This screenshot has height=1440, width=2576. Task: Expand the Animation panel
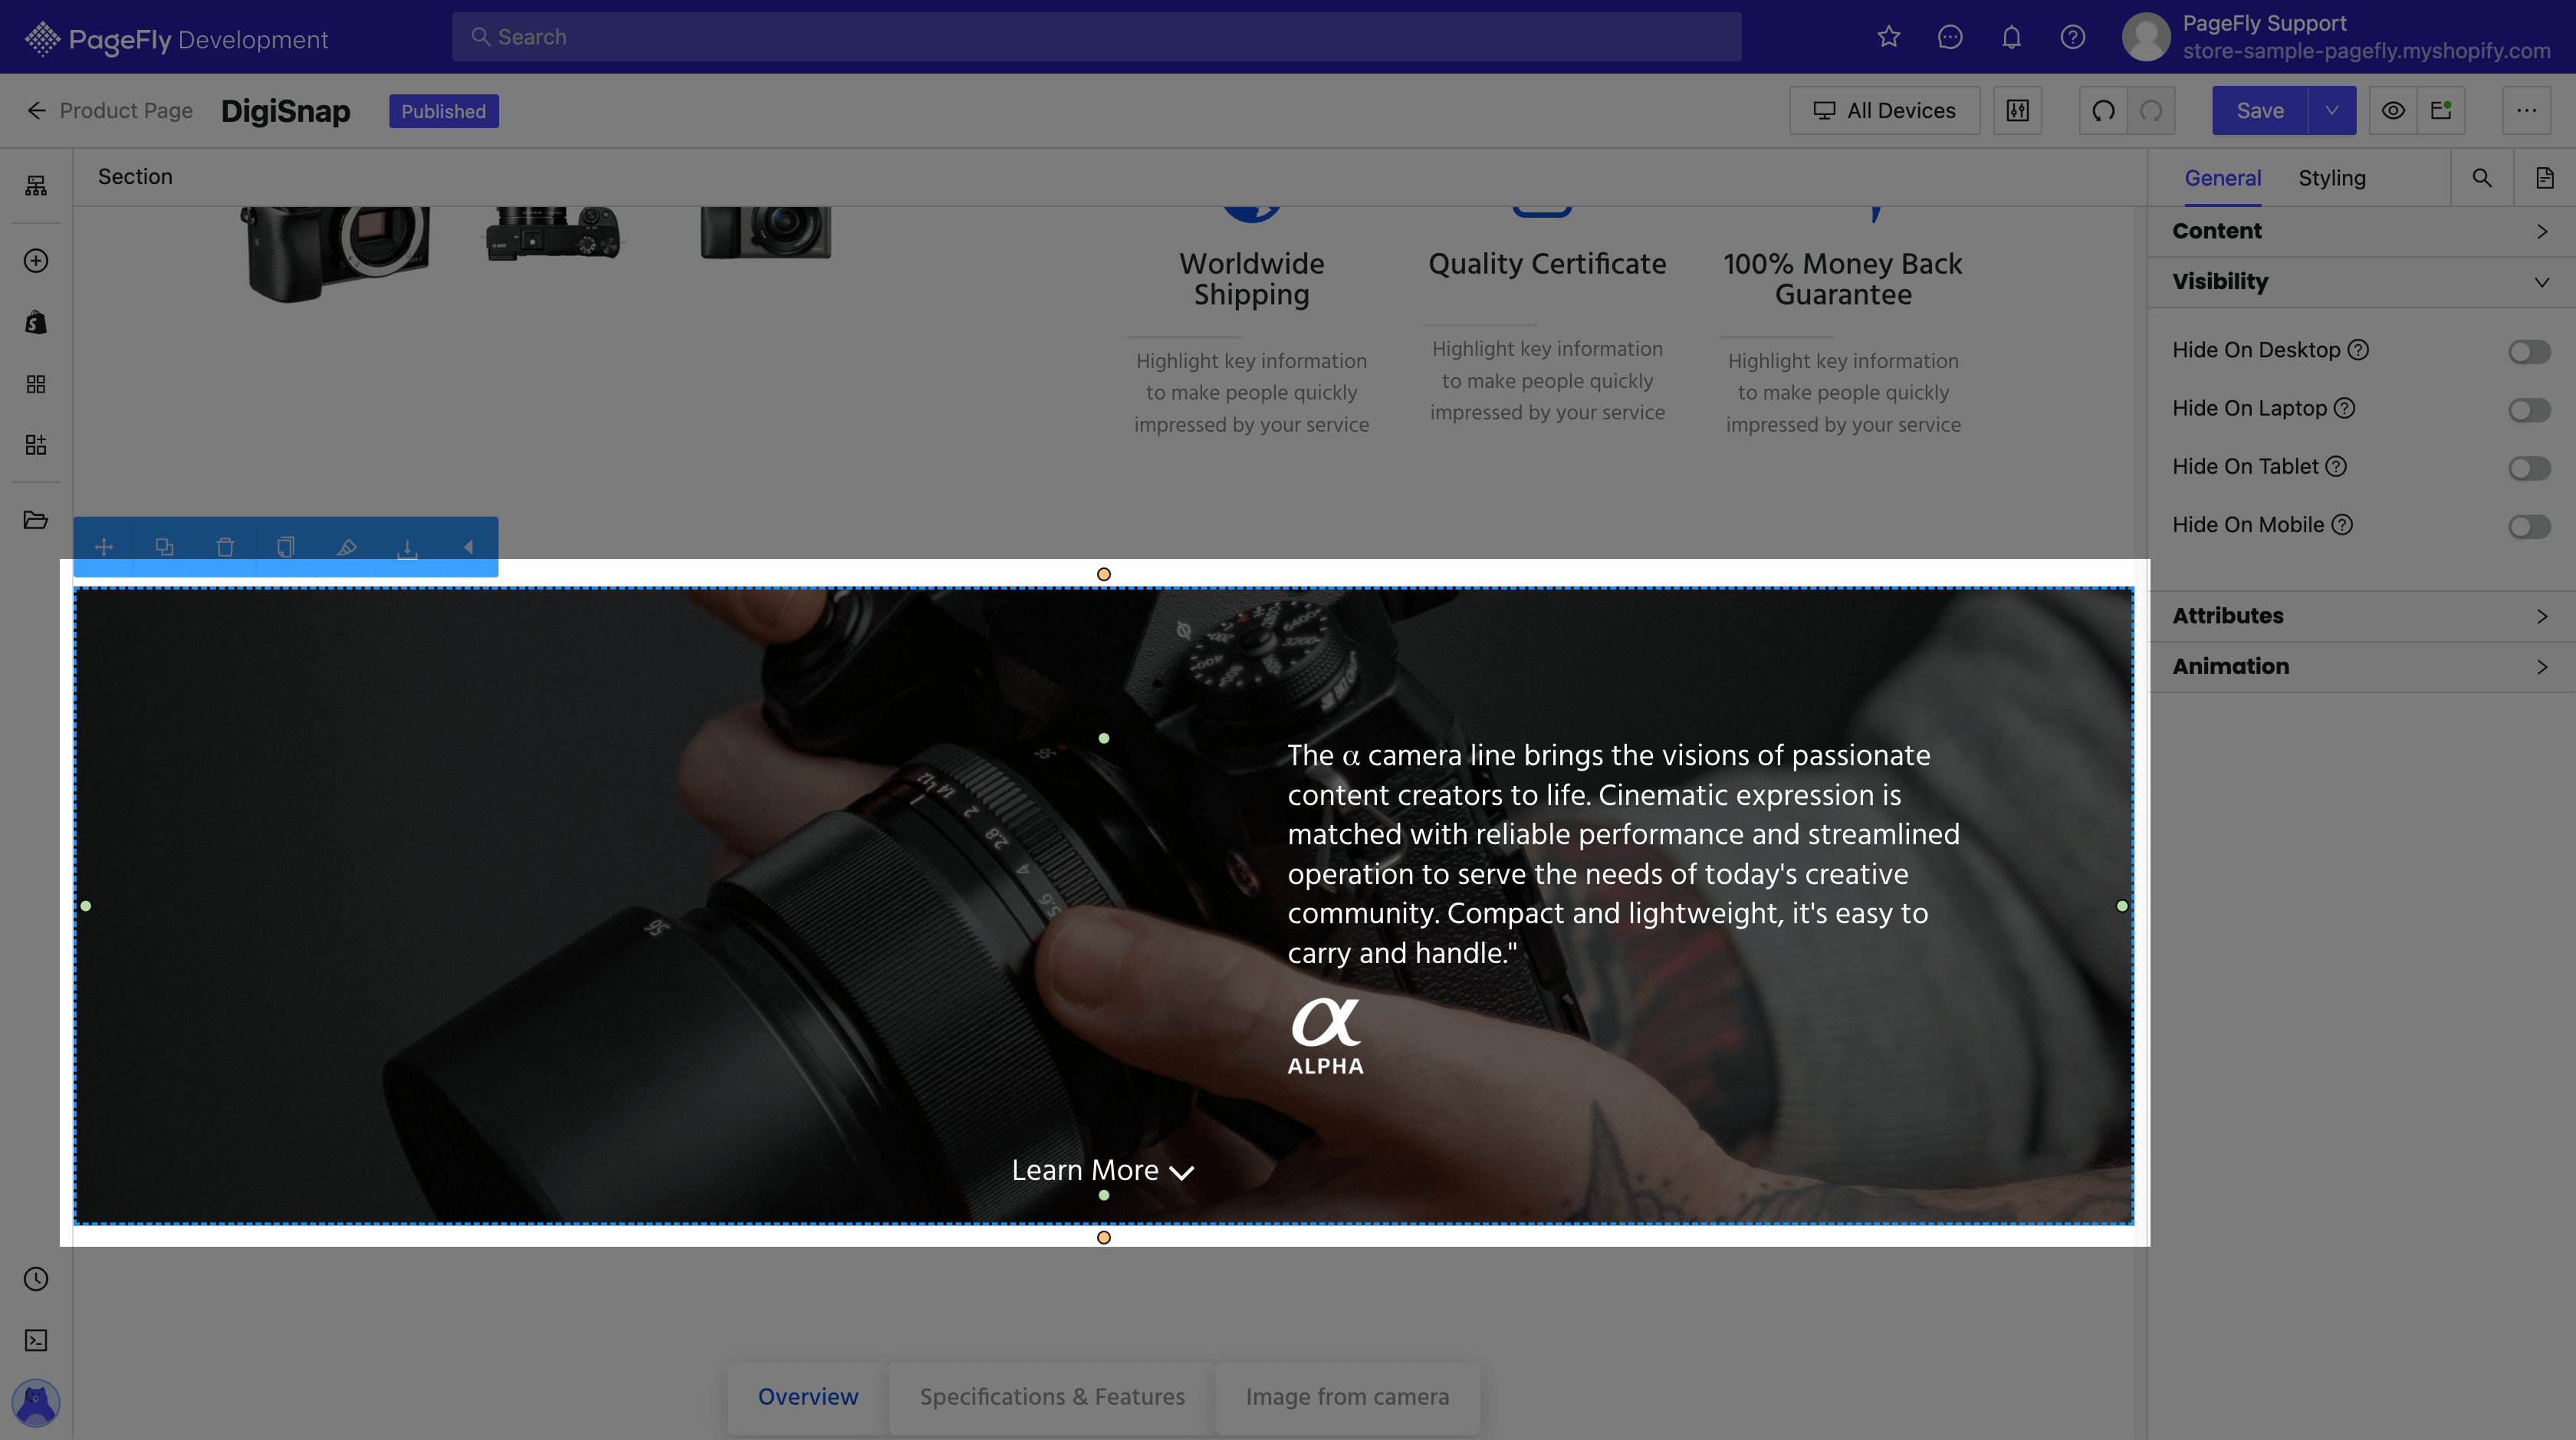pos(2362,667)
